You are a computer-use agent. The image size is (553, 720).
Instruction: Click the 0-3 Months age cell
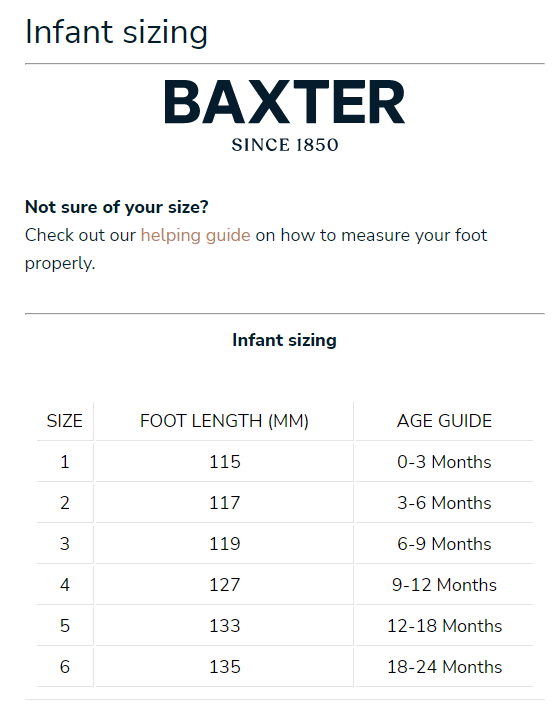pos(444,461)
